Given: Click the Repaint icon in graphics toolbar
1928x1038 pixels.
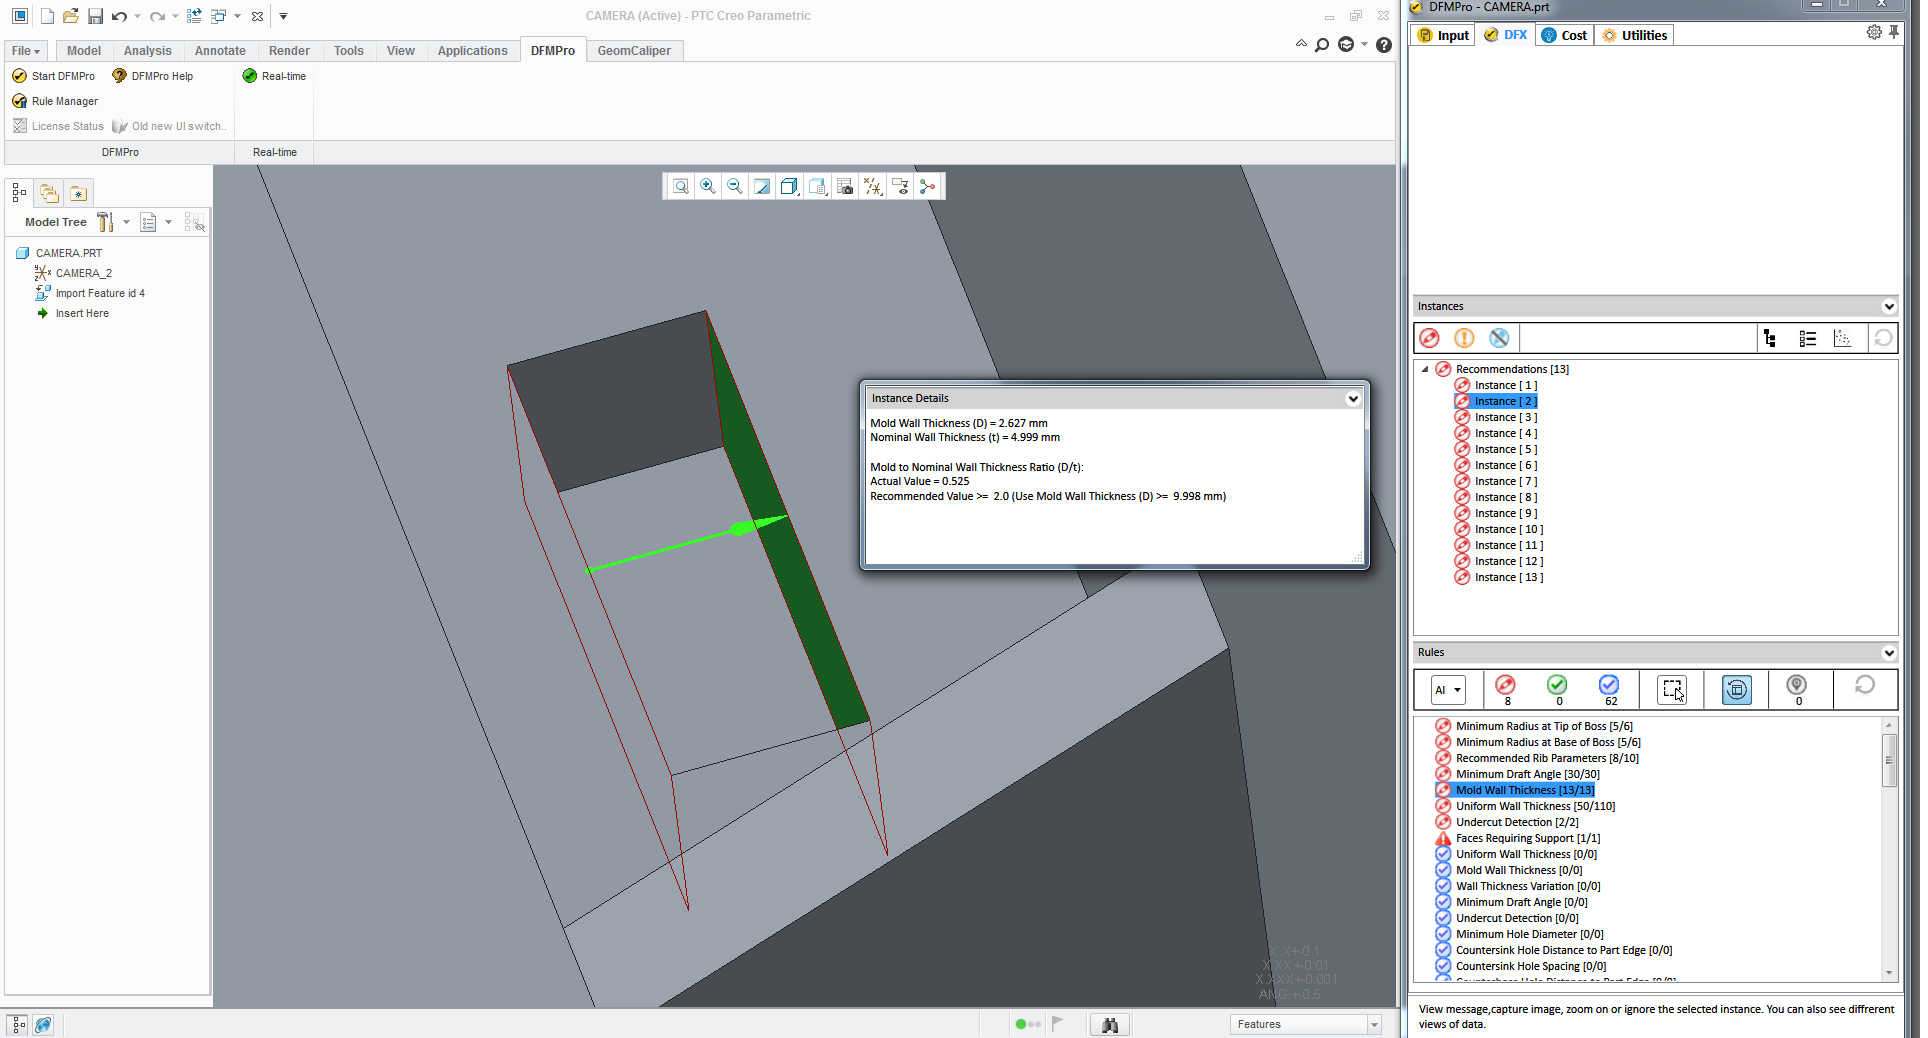Looking at the screenshot, I should coord(762,186).
